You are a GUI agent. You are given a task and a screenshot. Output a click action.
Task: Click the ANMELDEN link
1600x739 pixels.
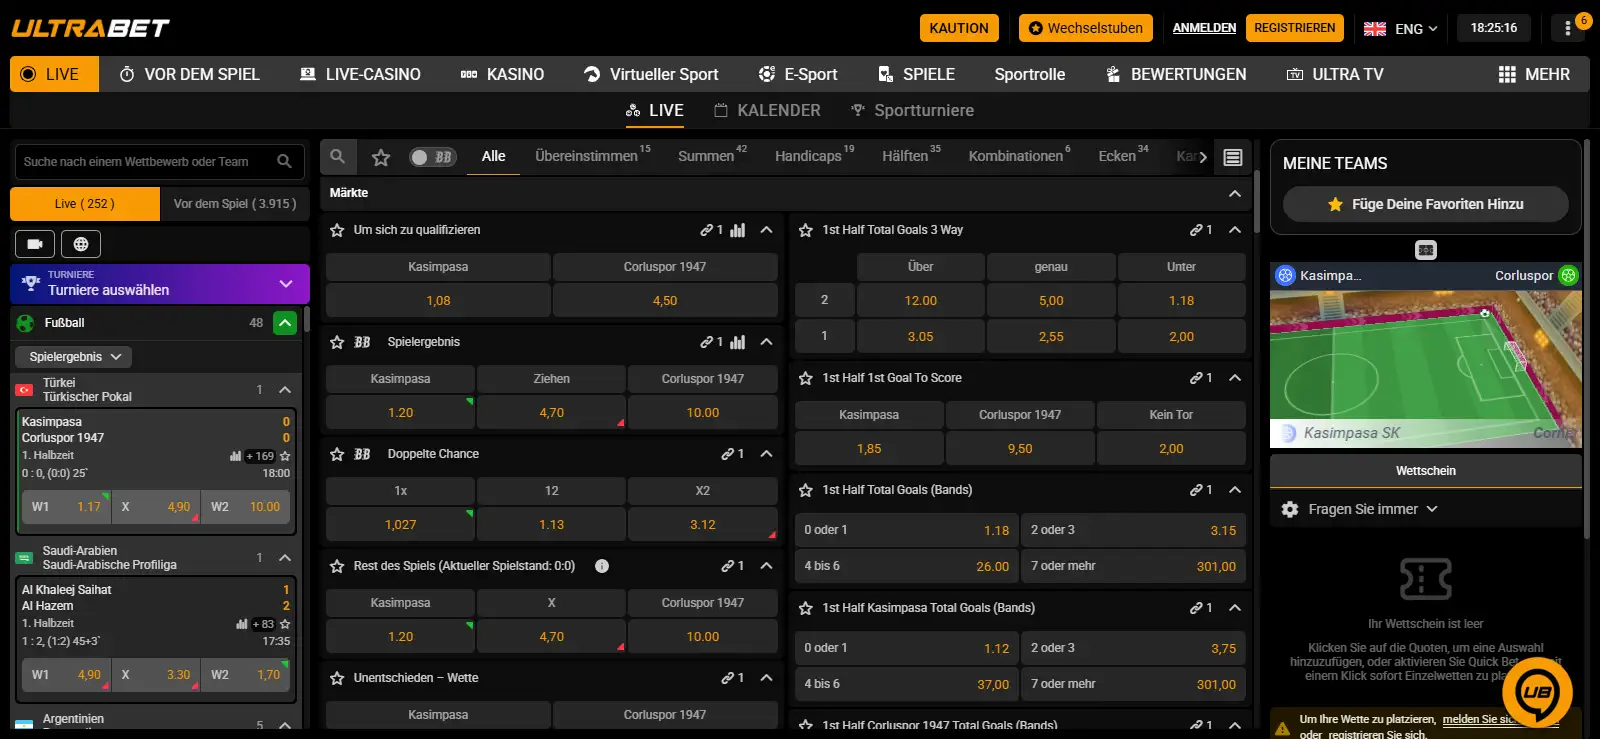tap(1204, 28)
